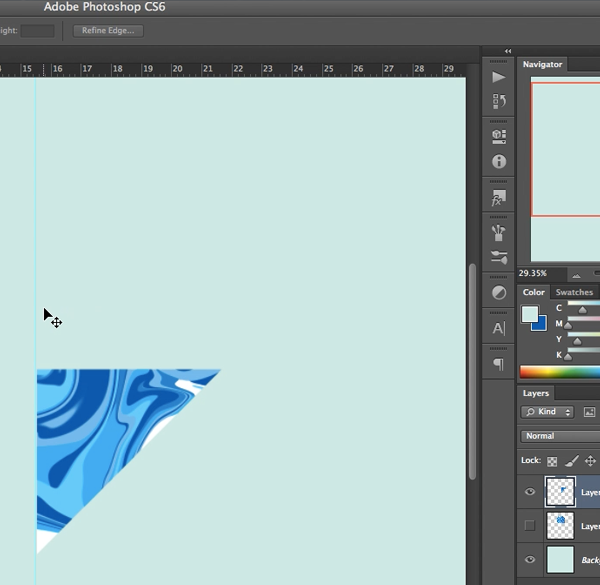Hide the top selected layer
Viewport: 600px width, 585px height.
[530, 492]
